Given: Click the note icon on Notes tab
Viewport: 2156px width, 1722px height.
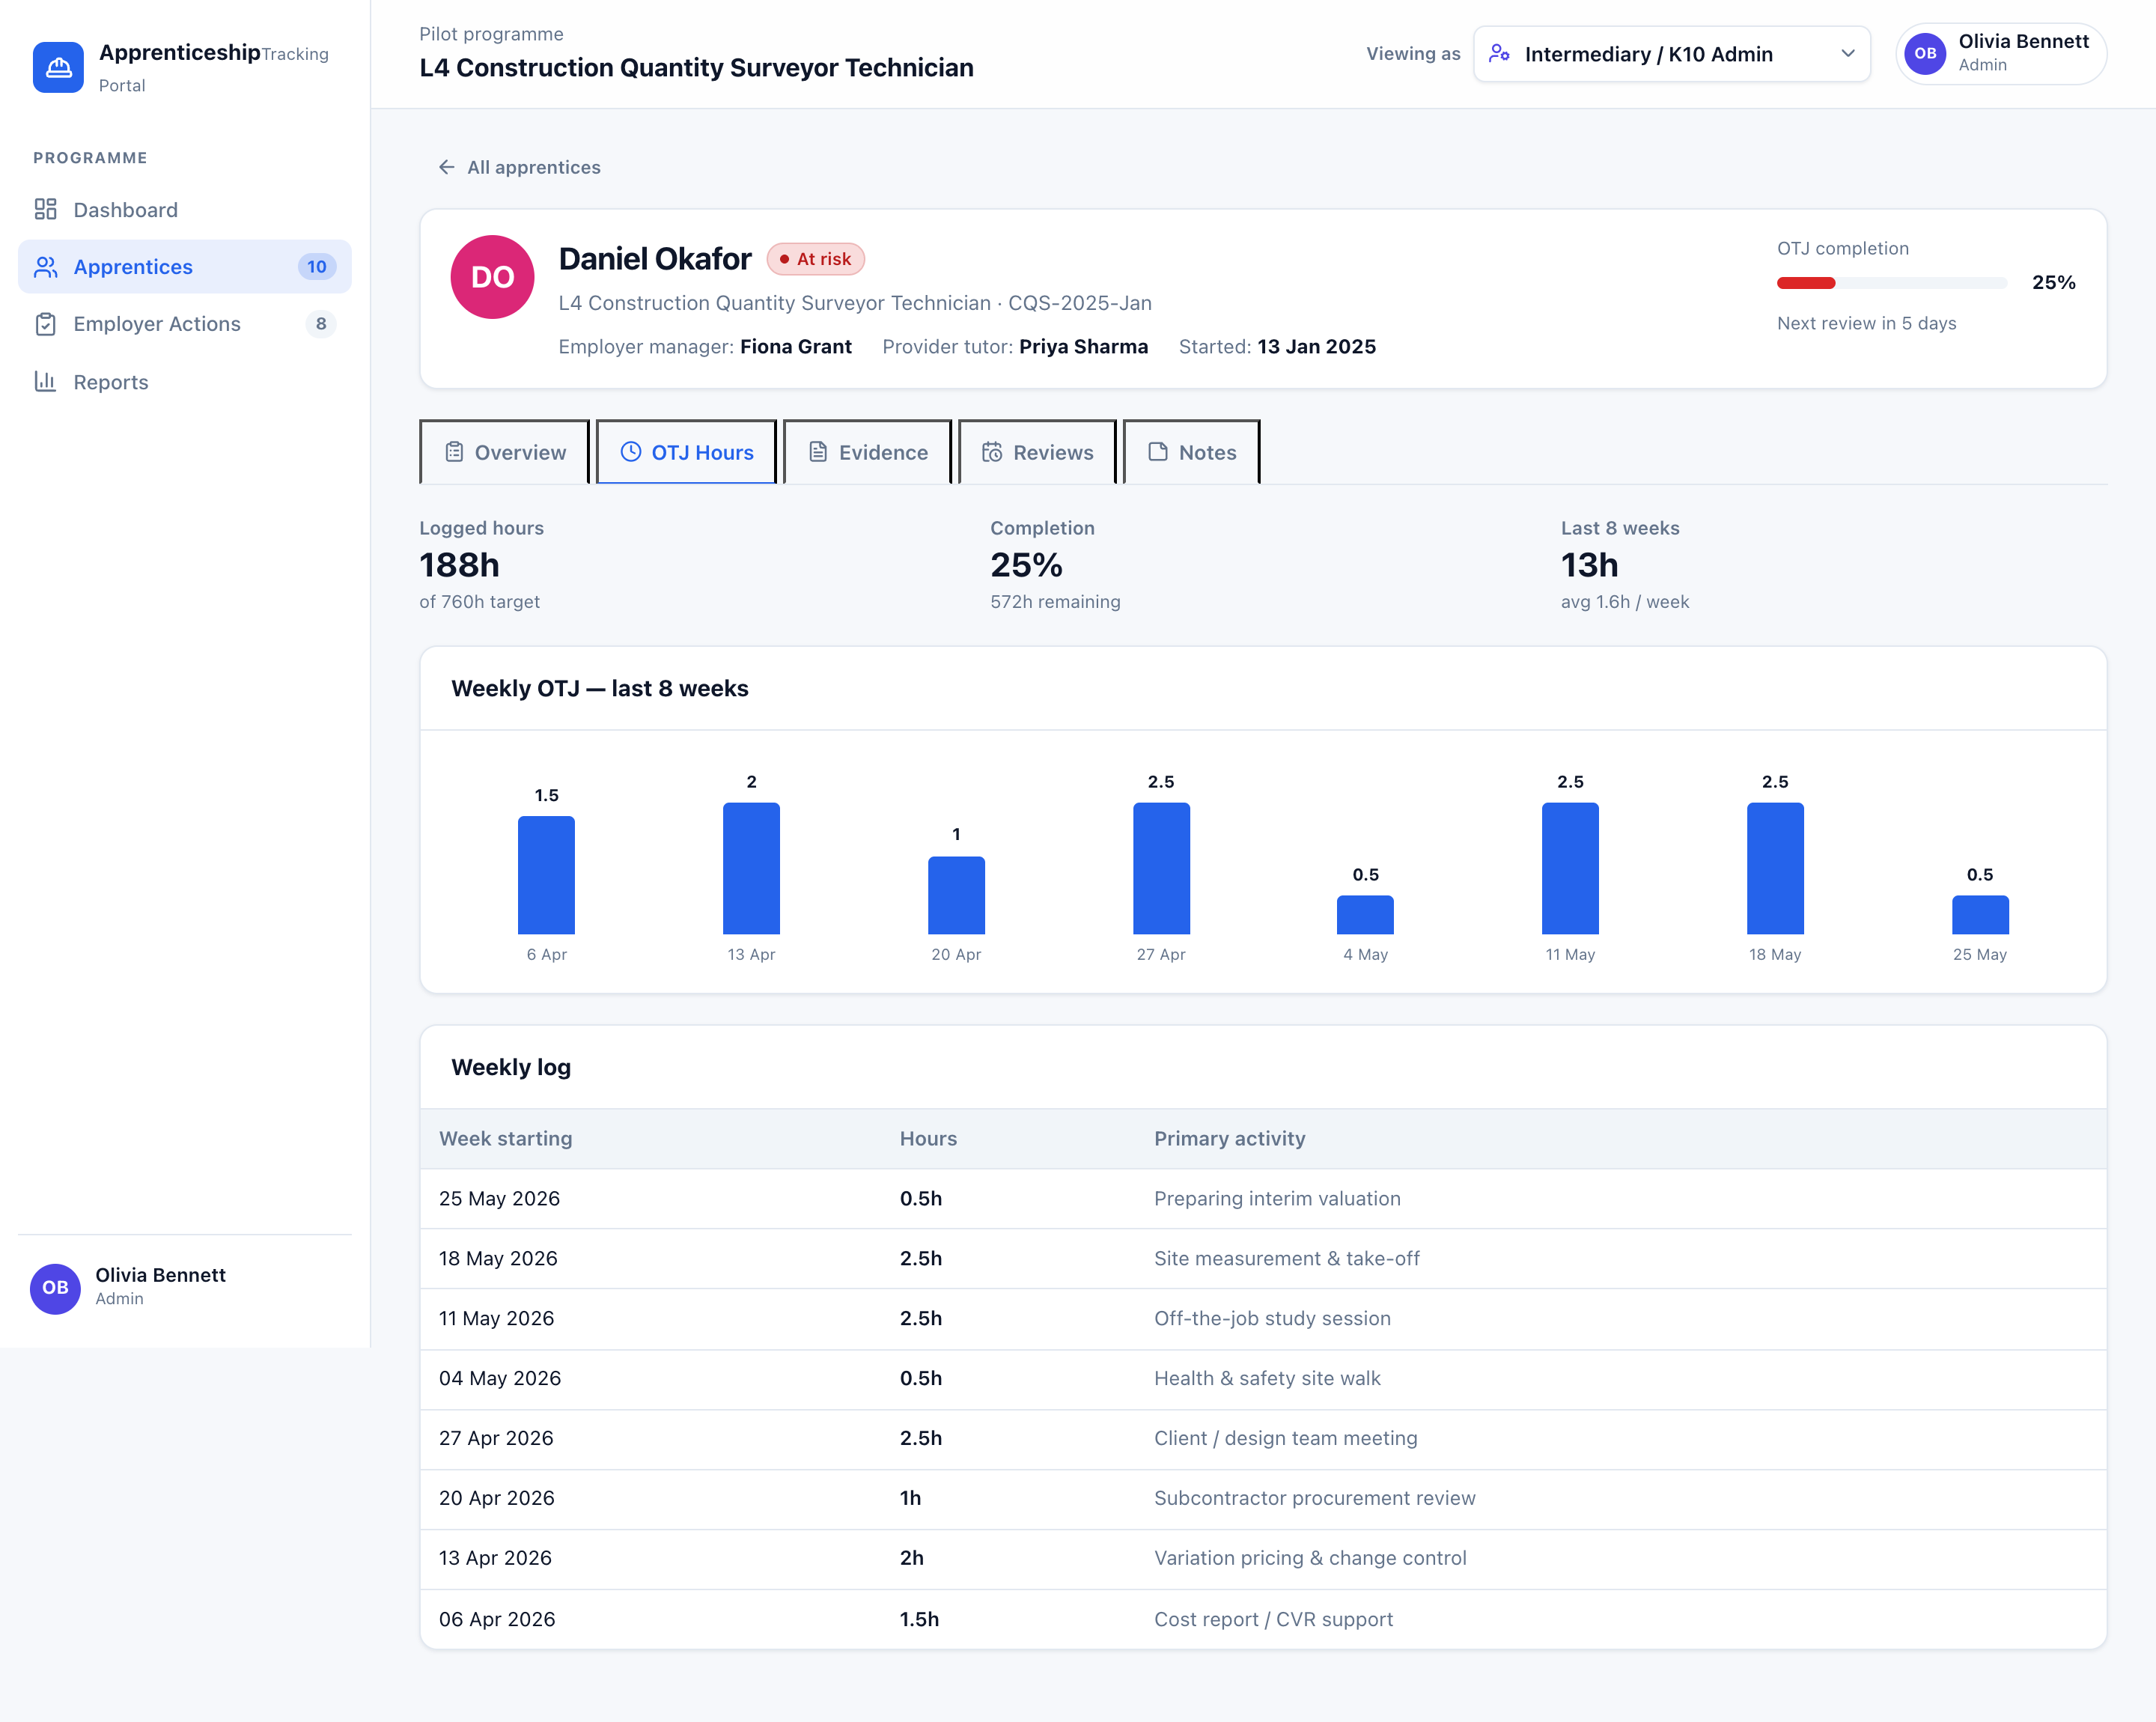Looking at the screenshot, I should click(x=1158, y=452).
